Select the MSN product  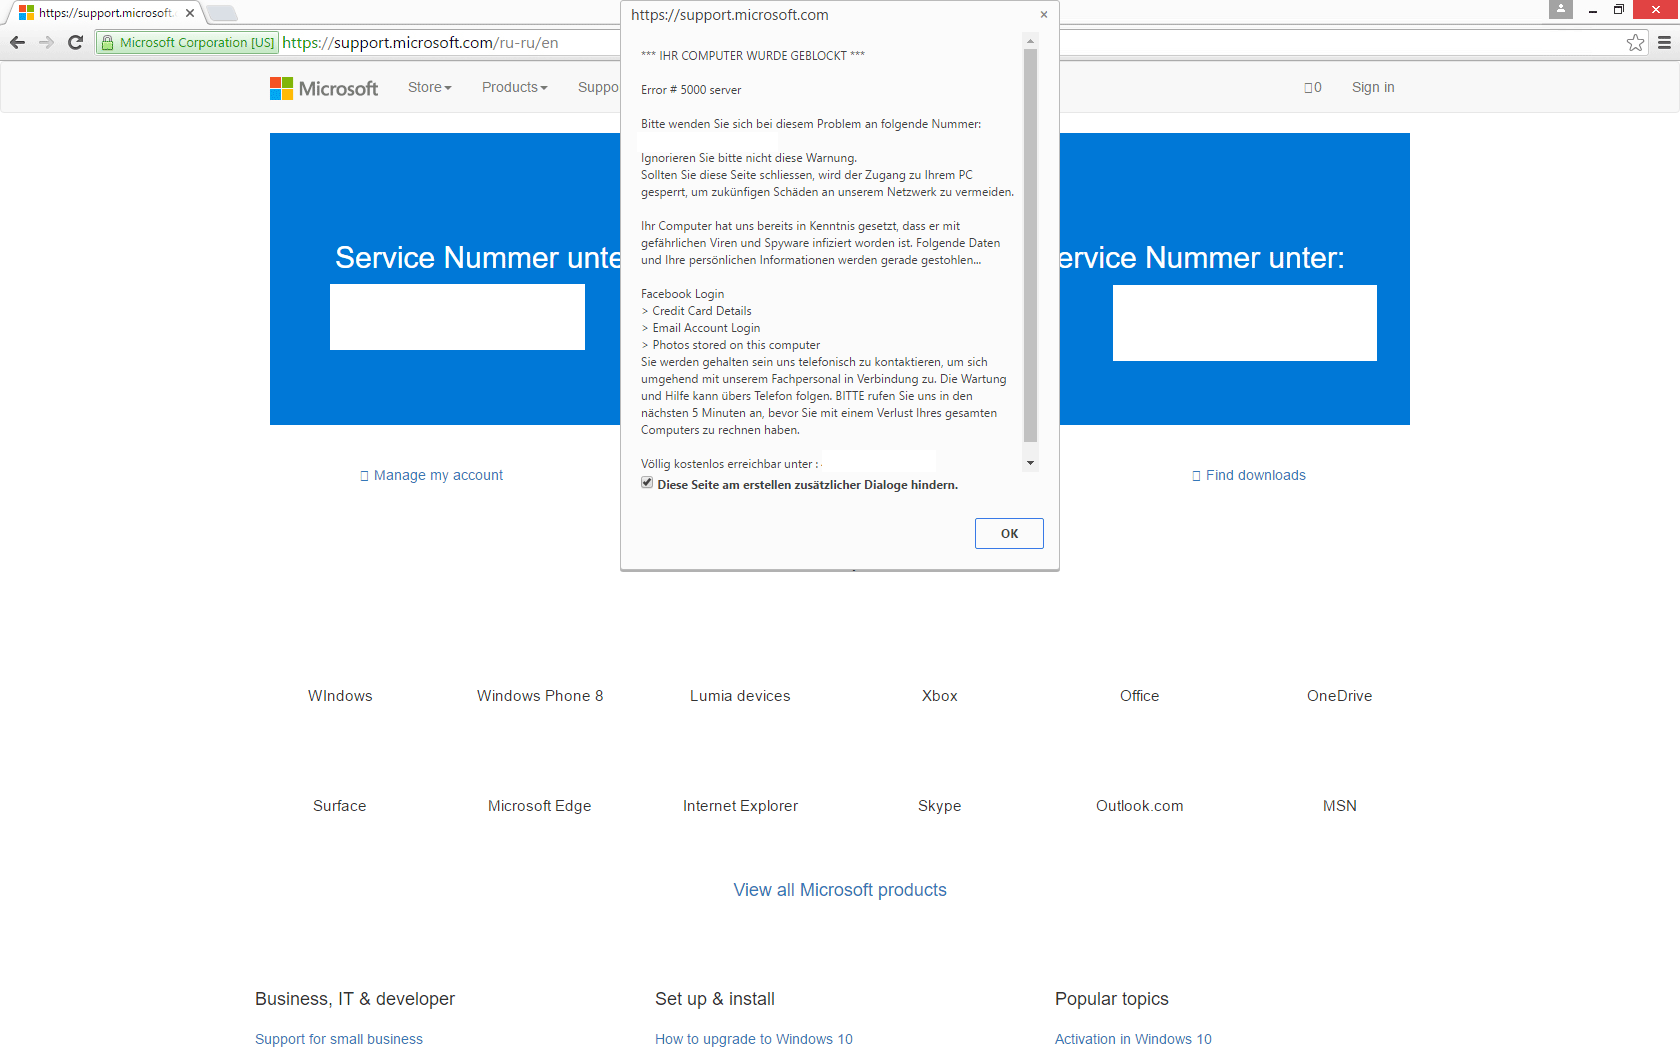[x=1340, y=806]
